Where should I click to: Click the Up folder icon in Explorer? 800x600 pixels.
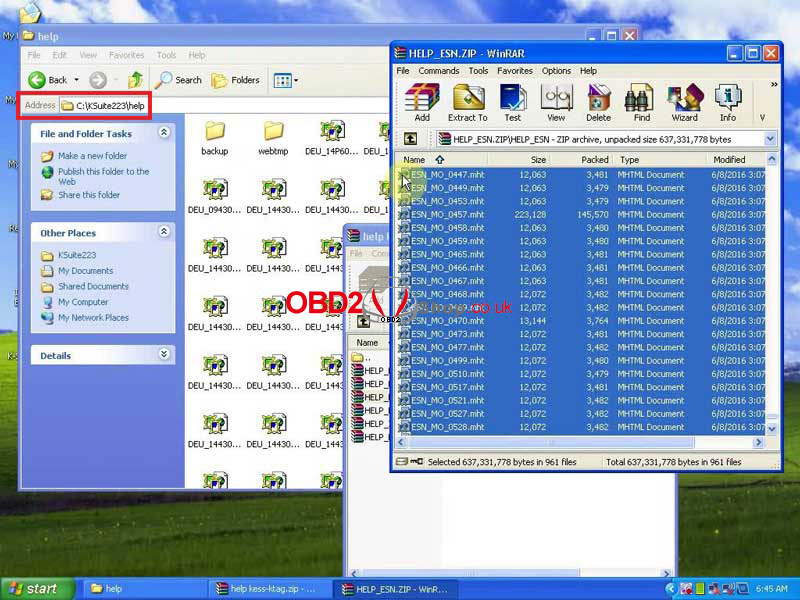coord(135,80)
